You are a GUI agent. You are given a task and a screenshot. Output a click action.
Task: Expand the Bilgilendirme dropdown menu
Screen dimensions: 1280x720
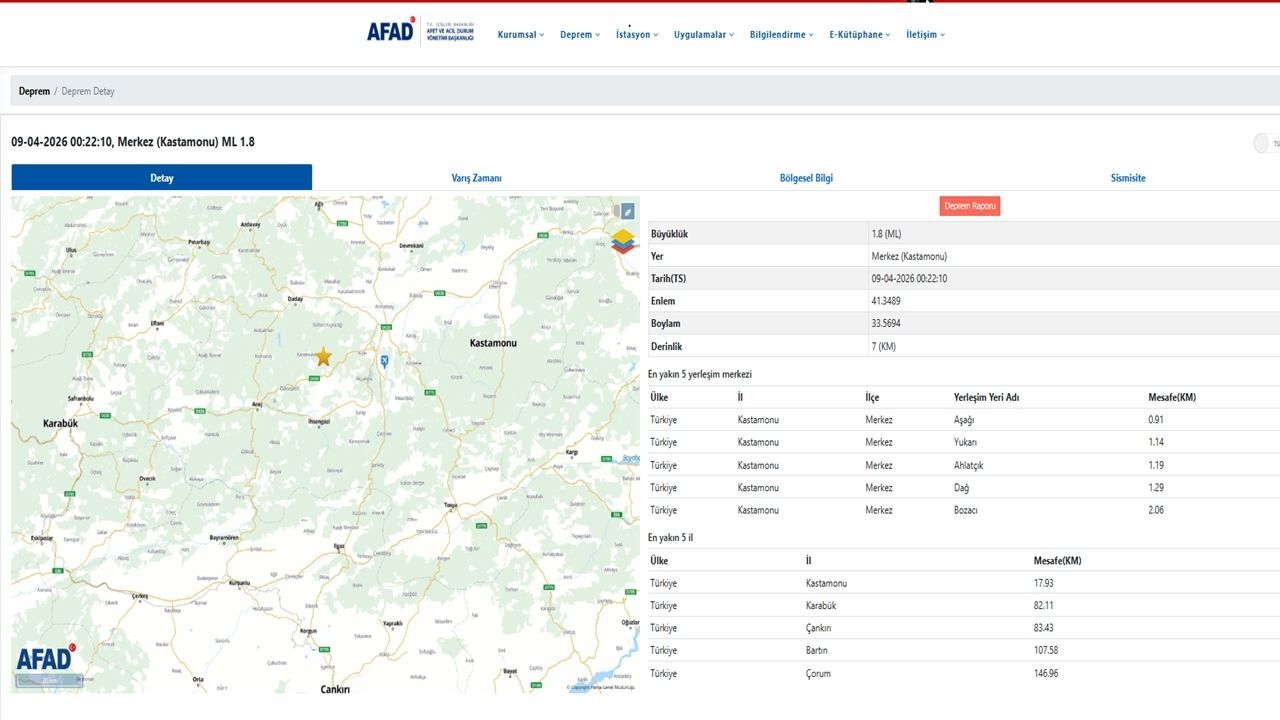click(x=782, y=35)
